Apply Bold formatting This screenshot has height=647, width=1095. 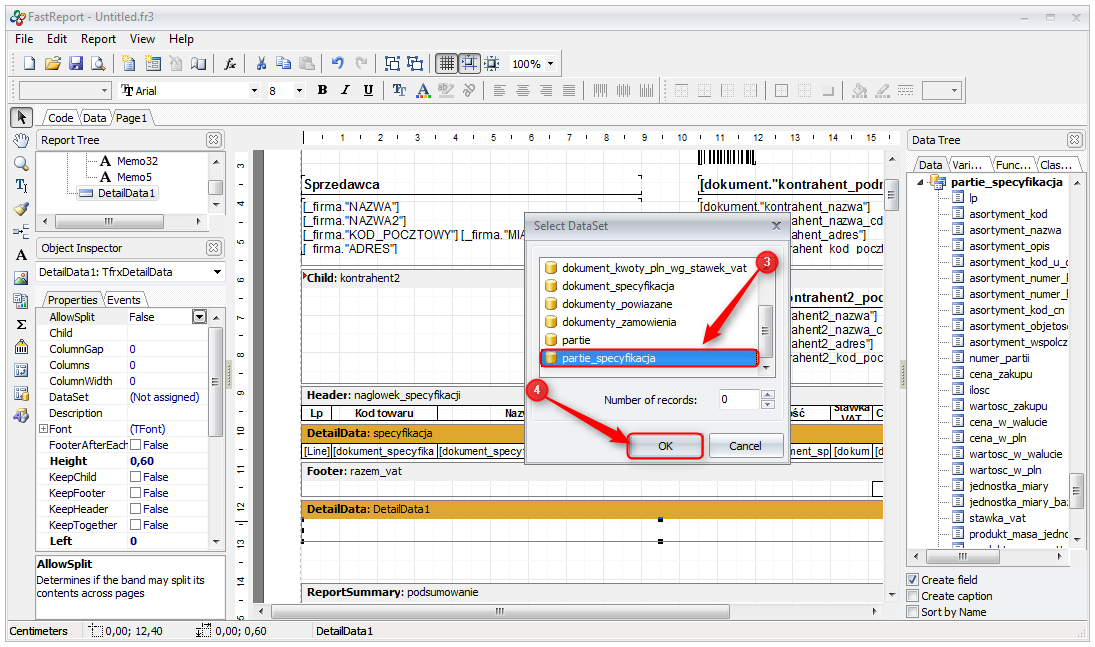322,90
